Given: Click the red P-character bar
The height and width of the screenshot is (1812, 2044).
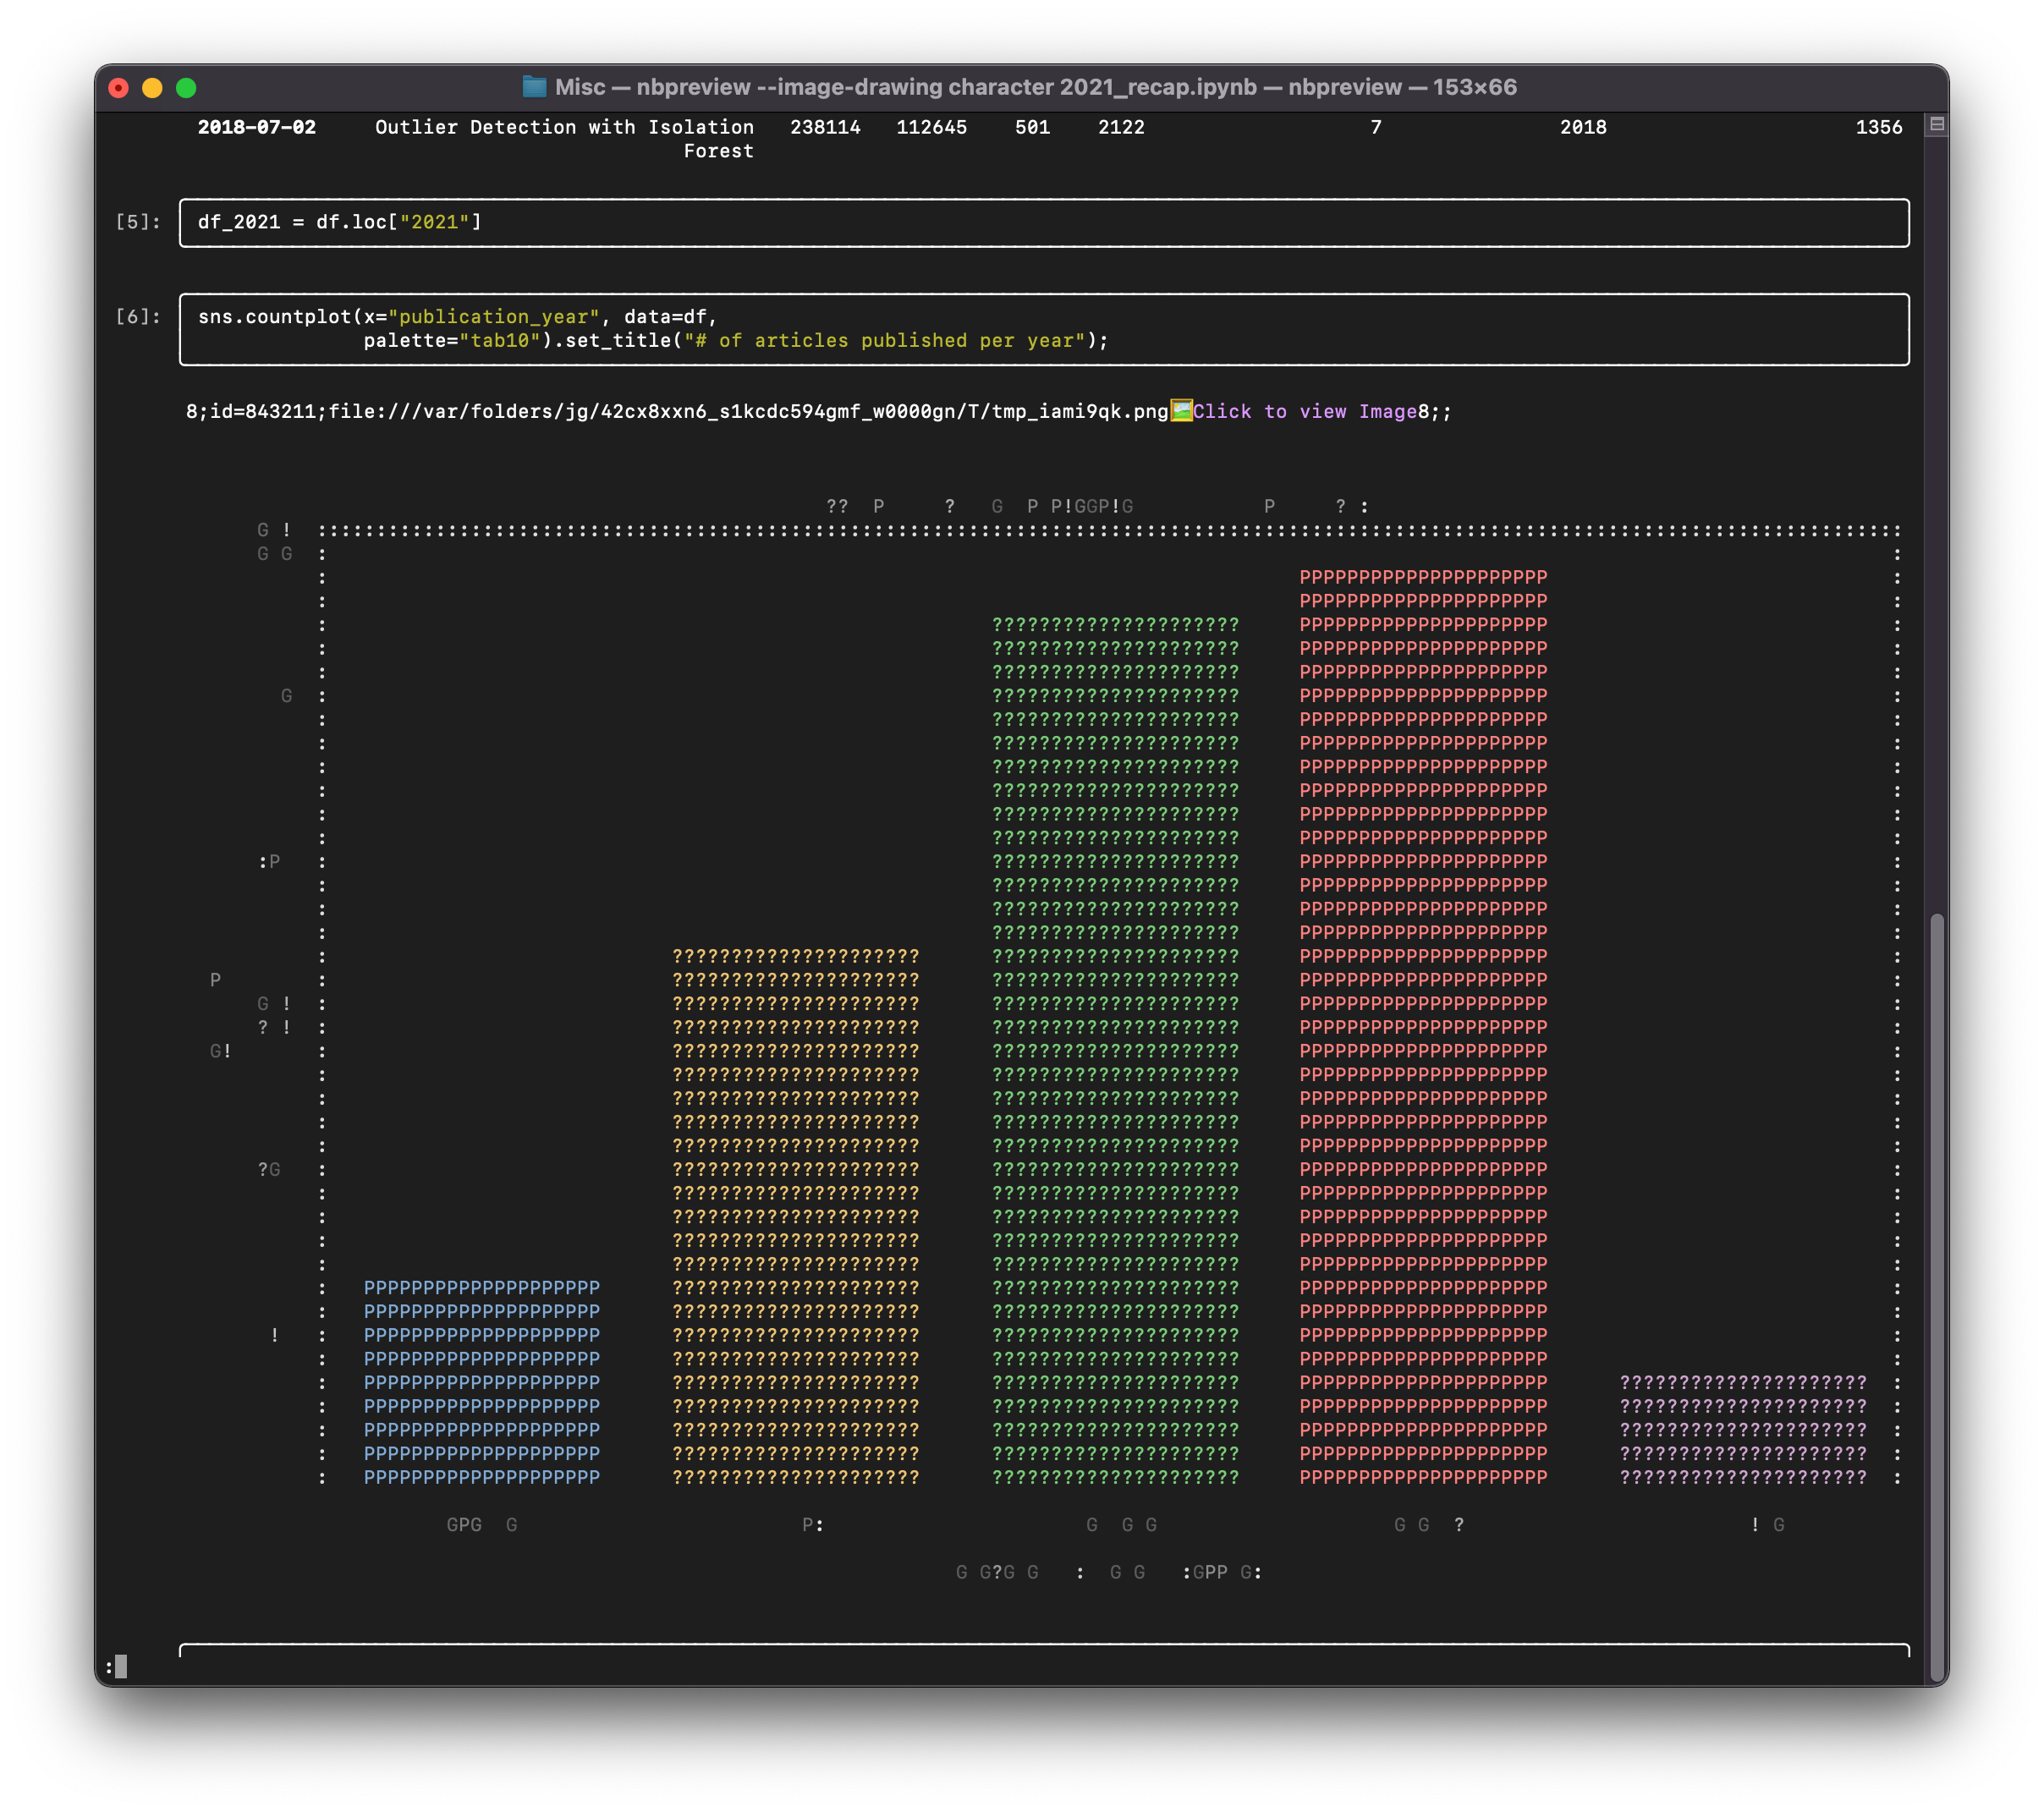Looking at the screenshot, I should (1422, 1026).
